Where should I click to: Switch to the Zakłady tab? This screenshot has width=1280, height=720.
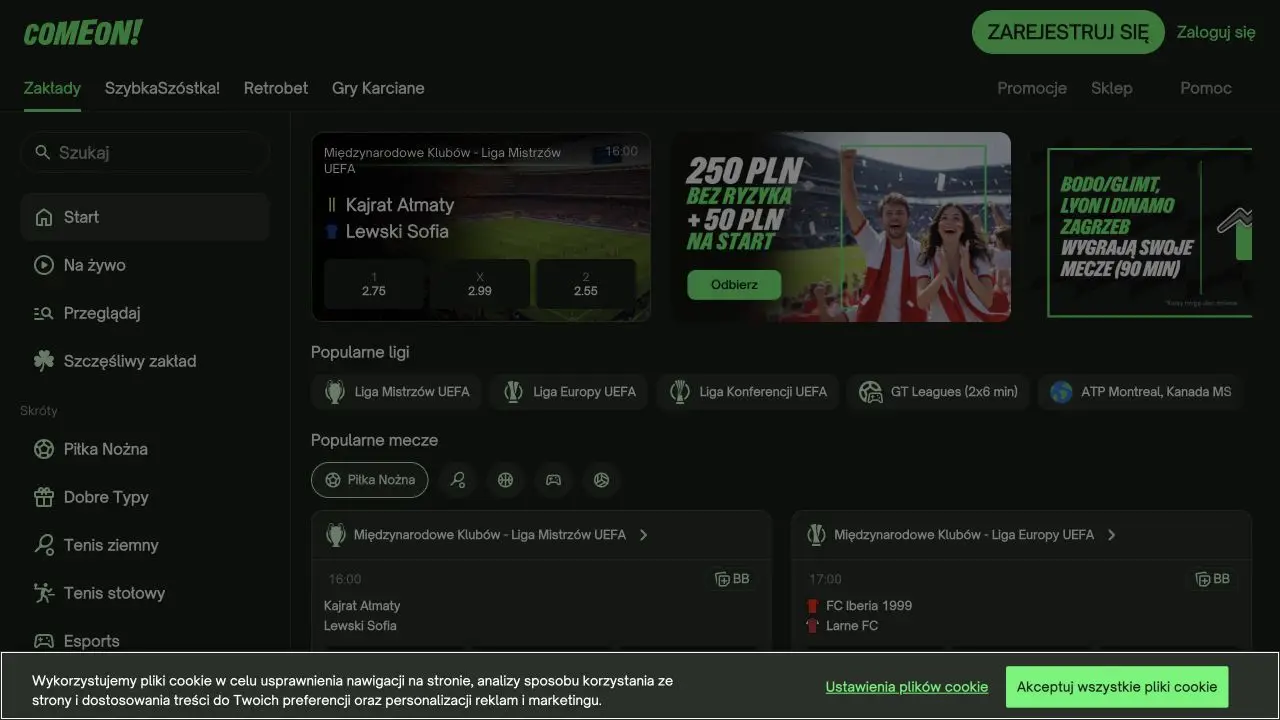click(x=52, y=88)
